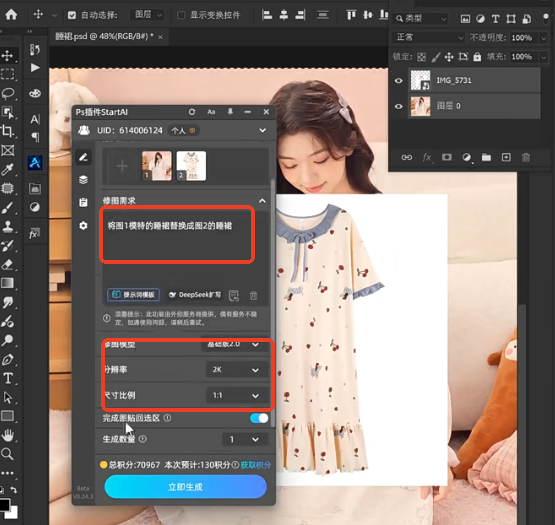The height and width of the screenshot is (525, 555).
Task: Click the delete layer trash icon
Action: [x=526, y=158]
